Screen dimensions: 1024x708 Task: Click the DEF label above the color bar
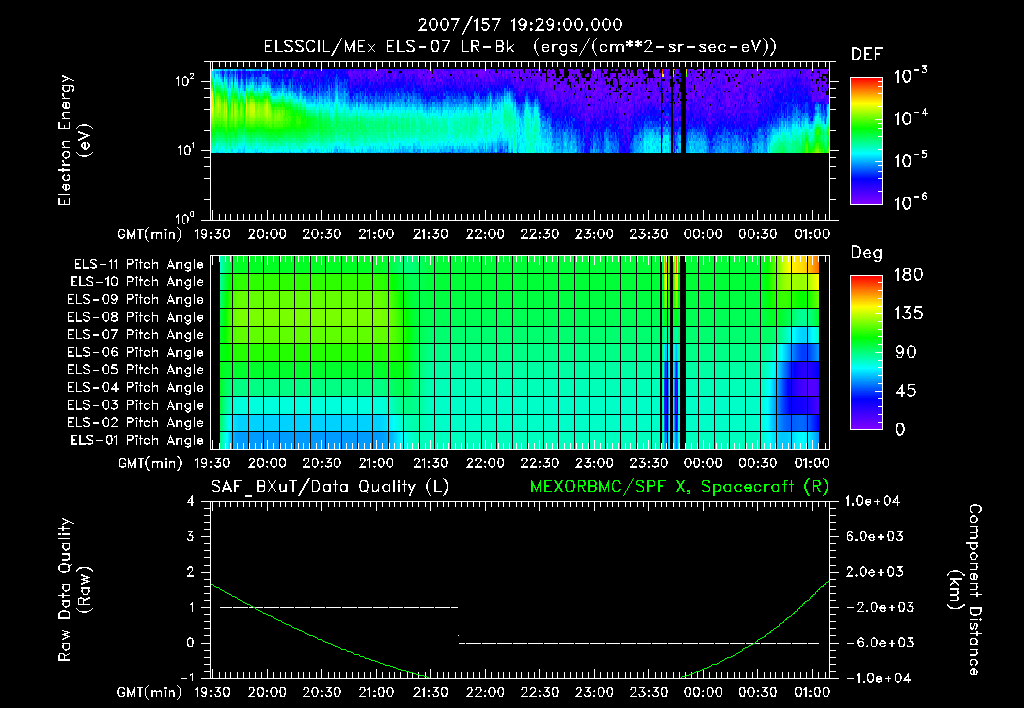click(x=867, y=54)
